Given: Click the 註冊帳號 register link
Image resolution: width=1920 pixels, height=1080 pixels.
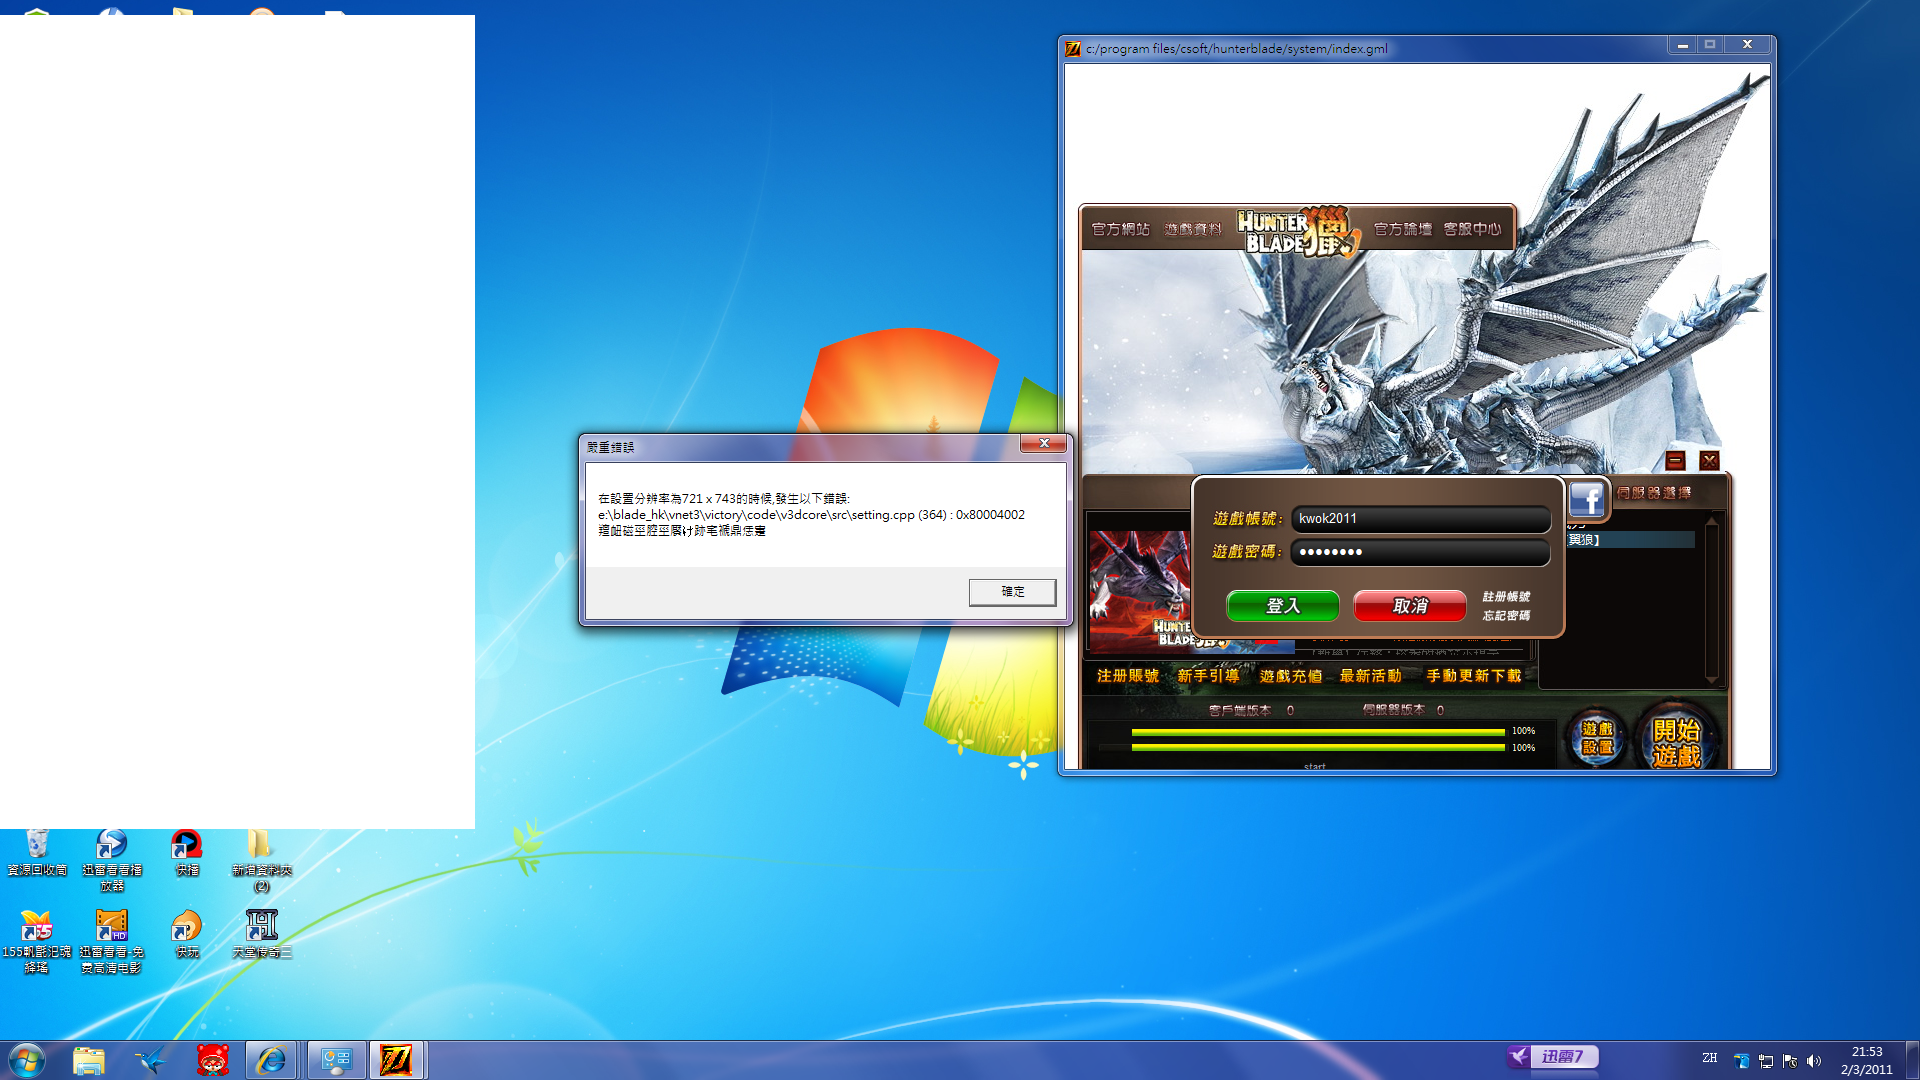Looking at the screenshot, I should click(1506, 597).
